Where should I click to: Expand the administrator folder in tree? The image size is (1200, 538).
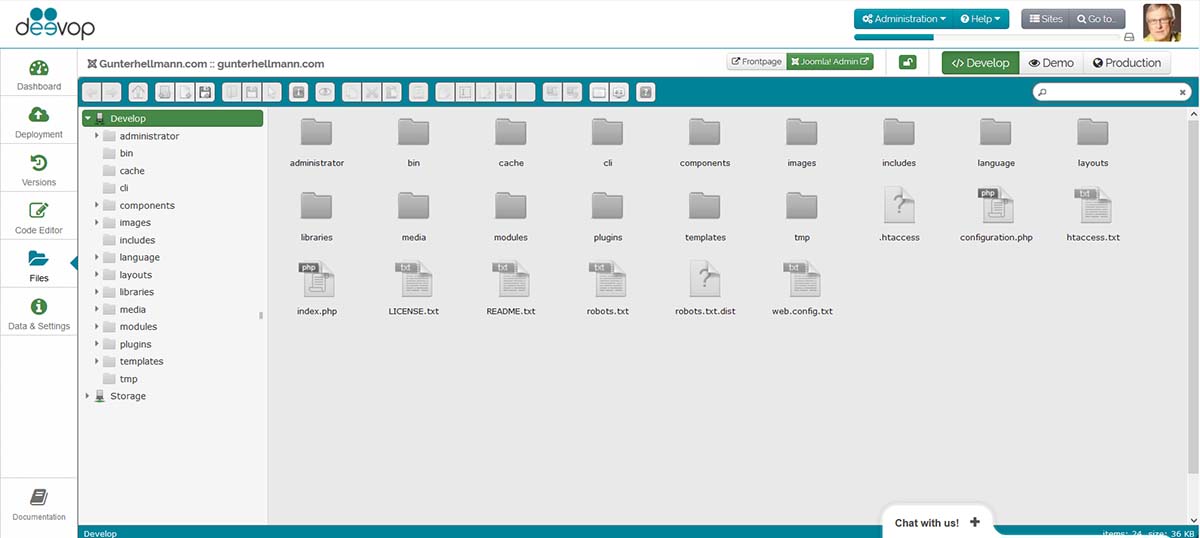[97, 136]
